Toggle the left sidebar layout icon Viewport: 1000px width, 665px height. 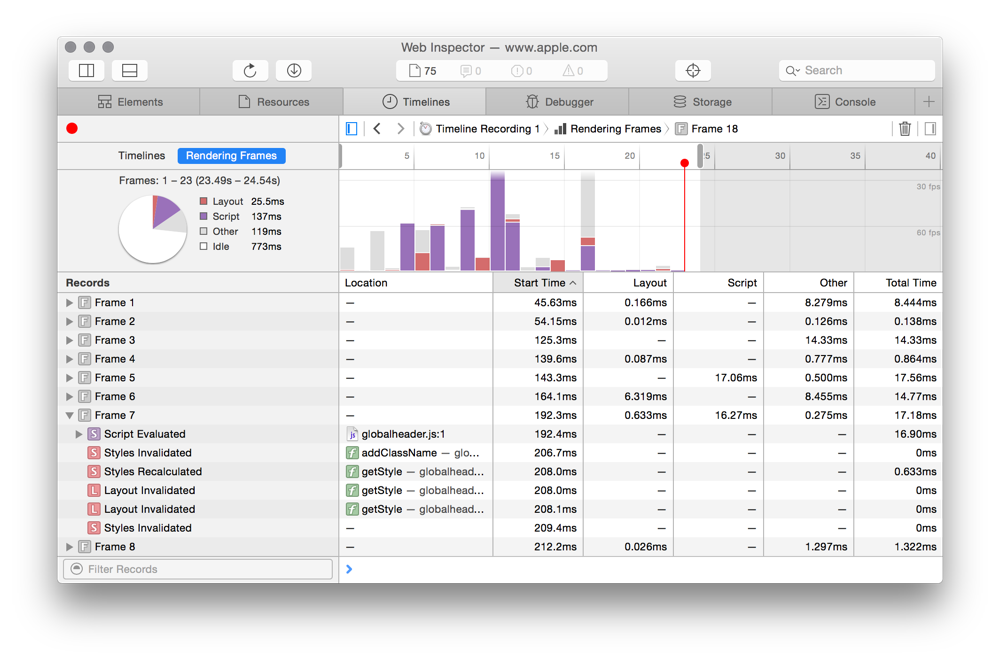pyautogui.click(x=87, y=71)
